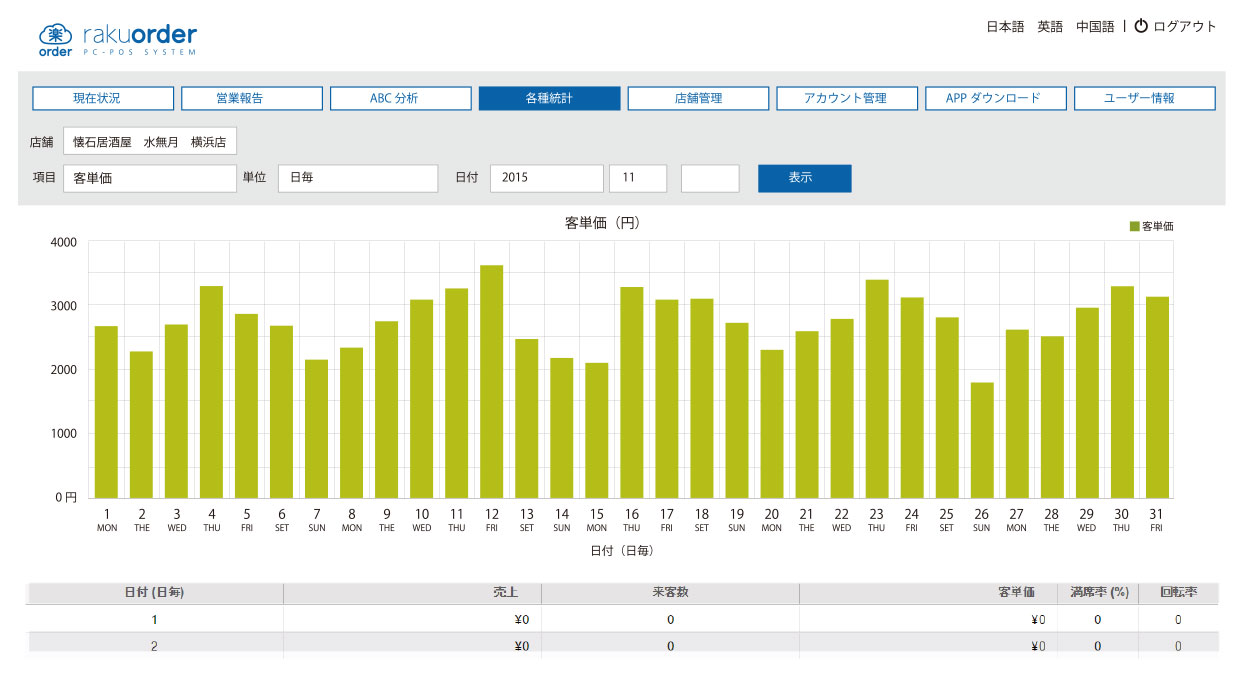The height and width of the screenshot is (674, 1246).
Task: Click the bar for day 16 THU
Action: pyautogui.click(x=631, y=392)
